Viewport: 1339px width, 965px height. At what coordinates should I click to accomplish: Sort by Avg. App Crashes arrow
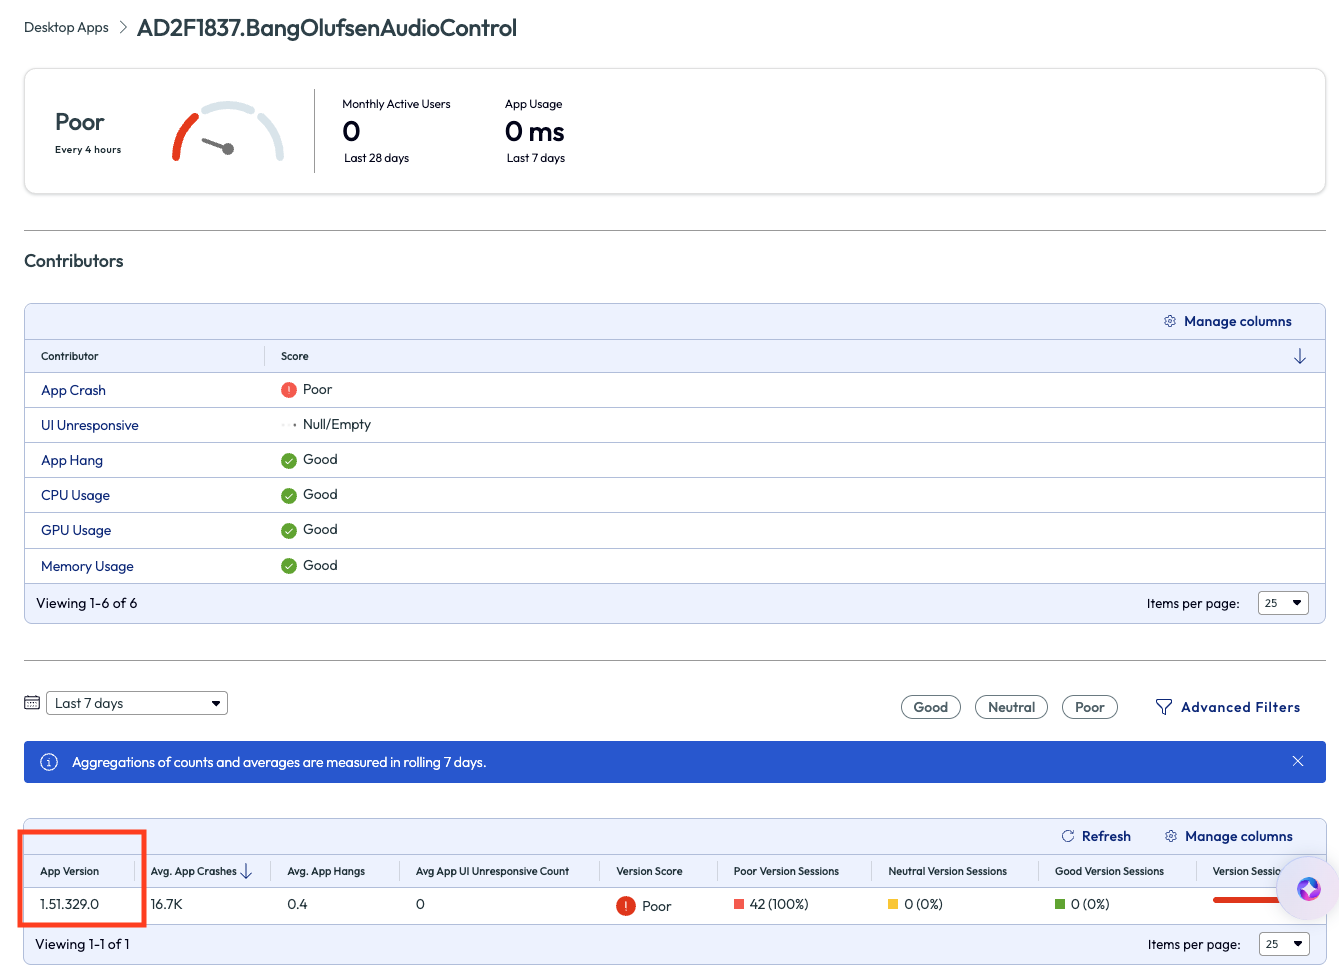(247, 872)
